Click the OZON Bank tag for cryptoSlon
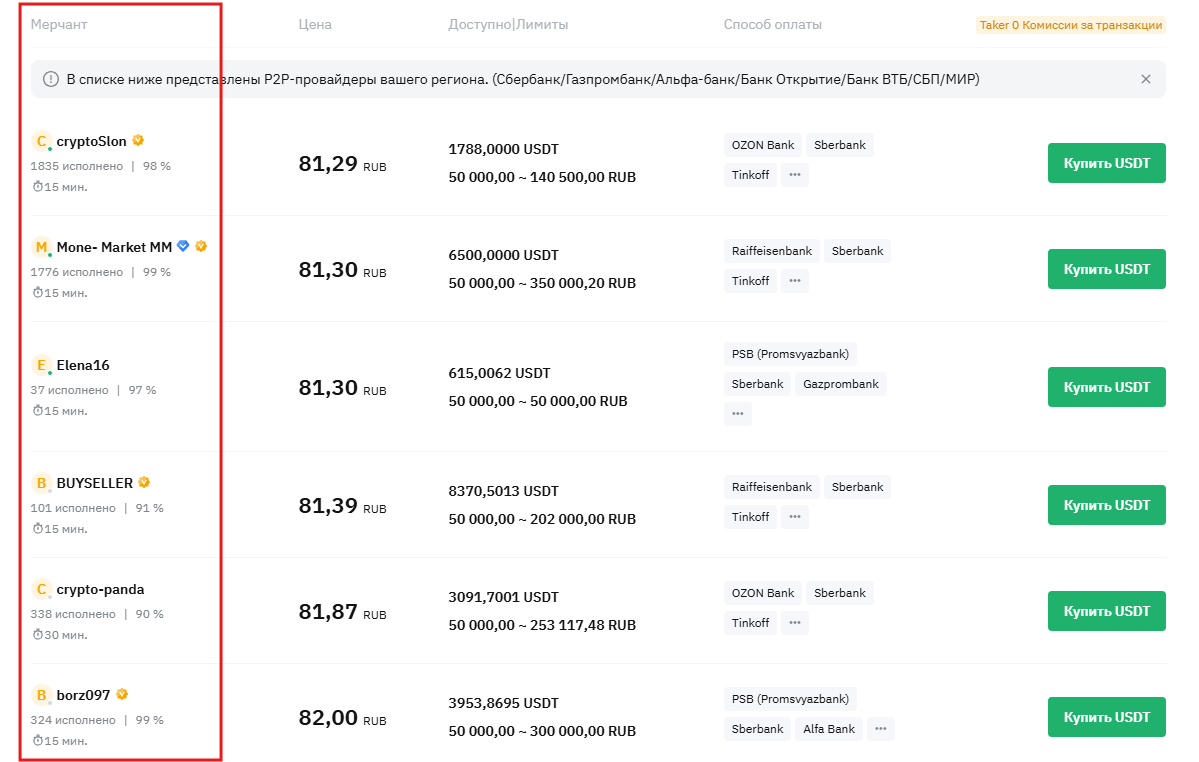 [x=762, y=145]
